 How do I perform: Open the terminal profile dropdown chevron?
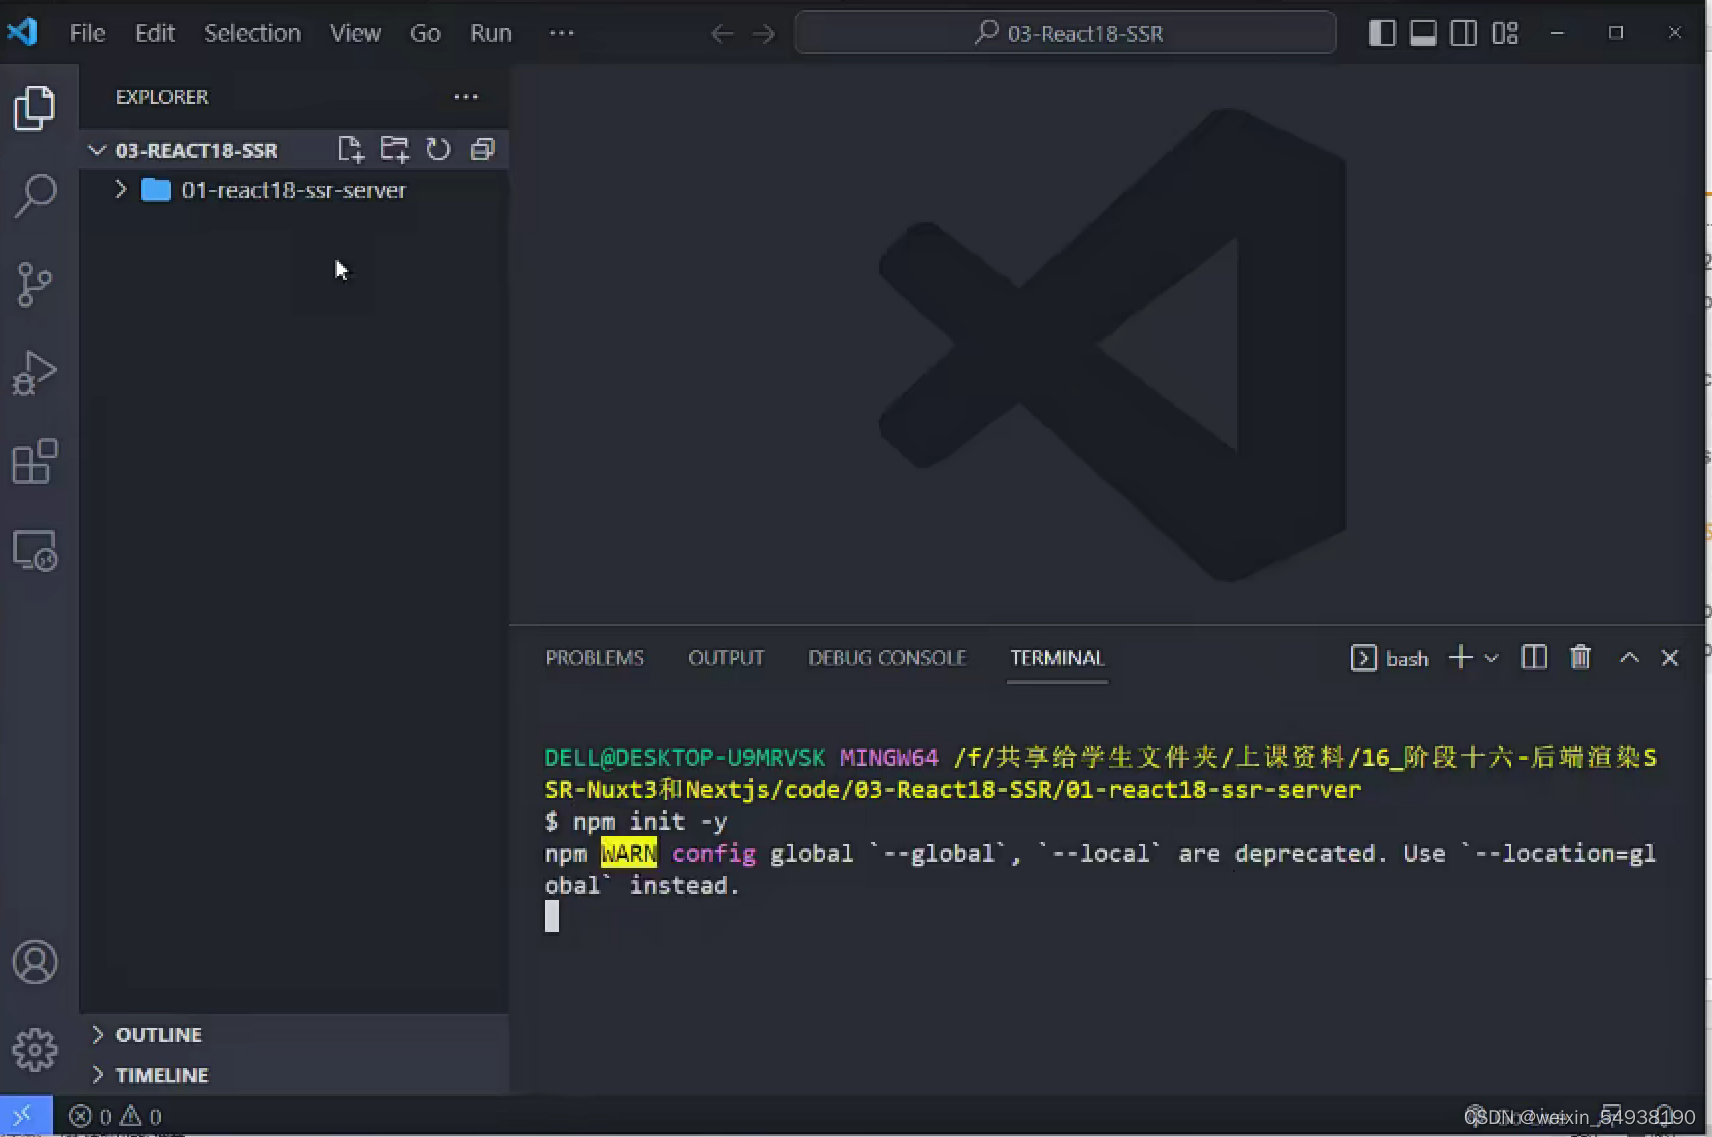pyautogui.click(x=1491, y=657)
